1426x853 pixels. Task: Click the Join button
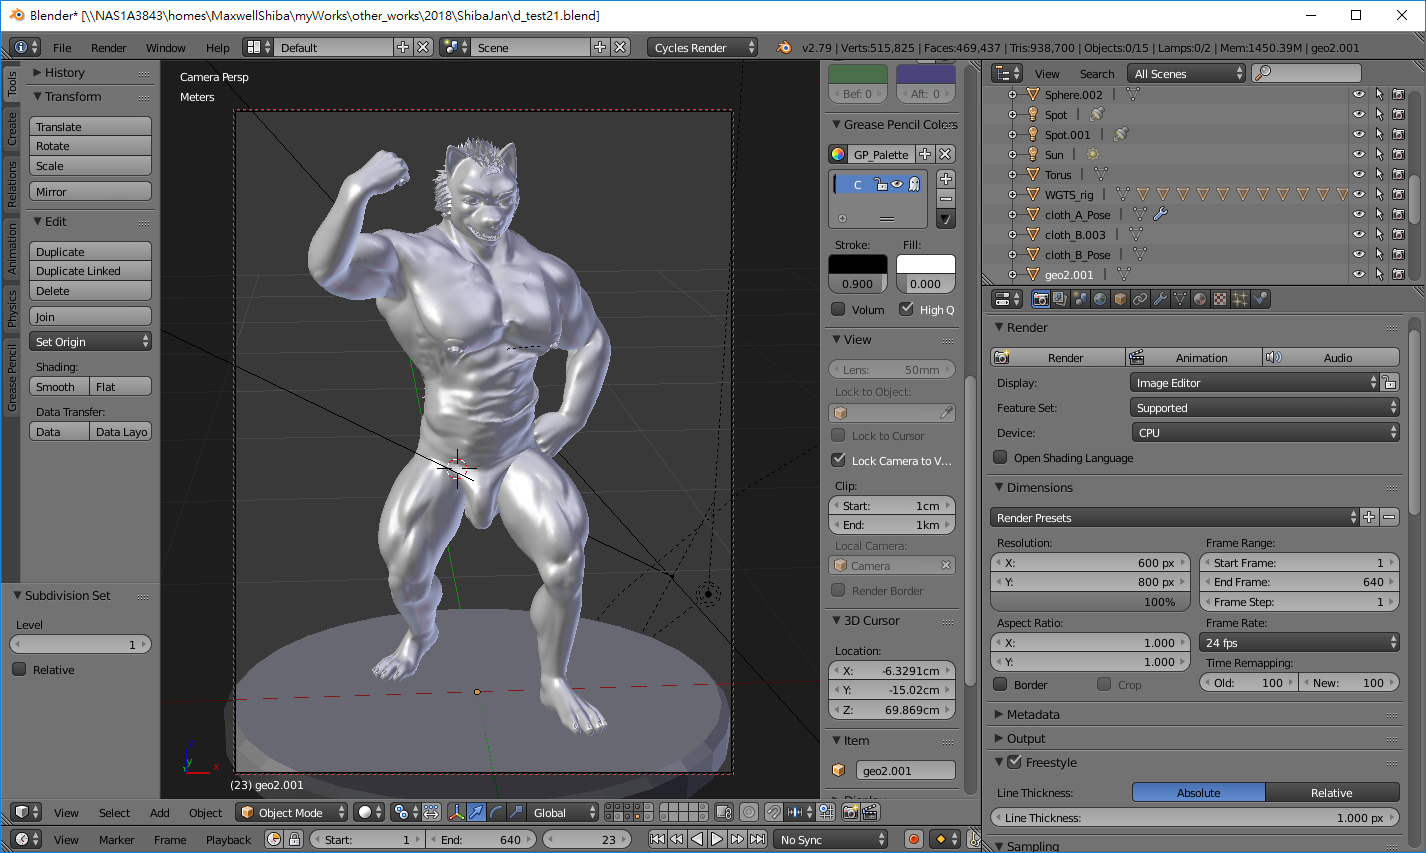pyautogui.click(x=90, y=317)
